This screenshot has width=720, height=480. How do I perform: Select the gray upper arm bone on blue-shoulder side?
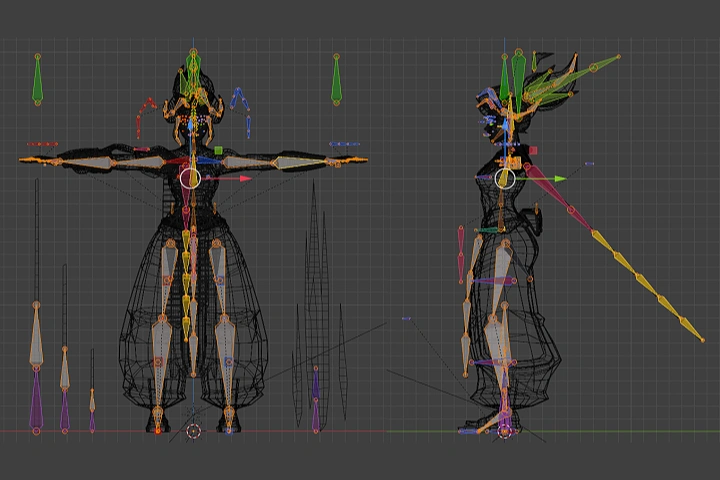point(247,162)
